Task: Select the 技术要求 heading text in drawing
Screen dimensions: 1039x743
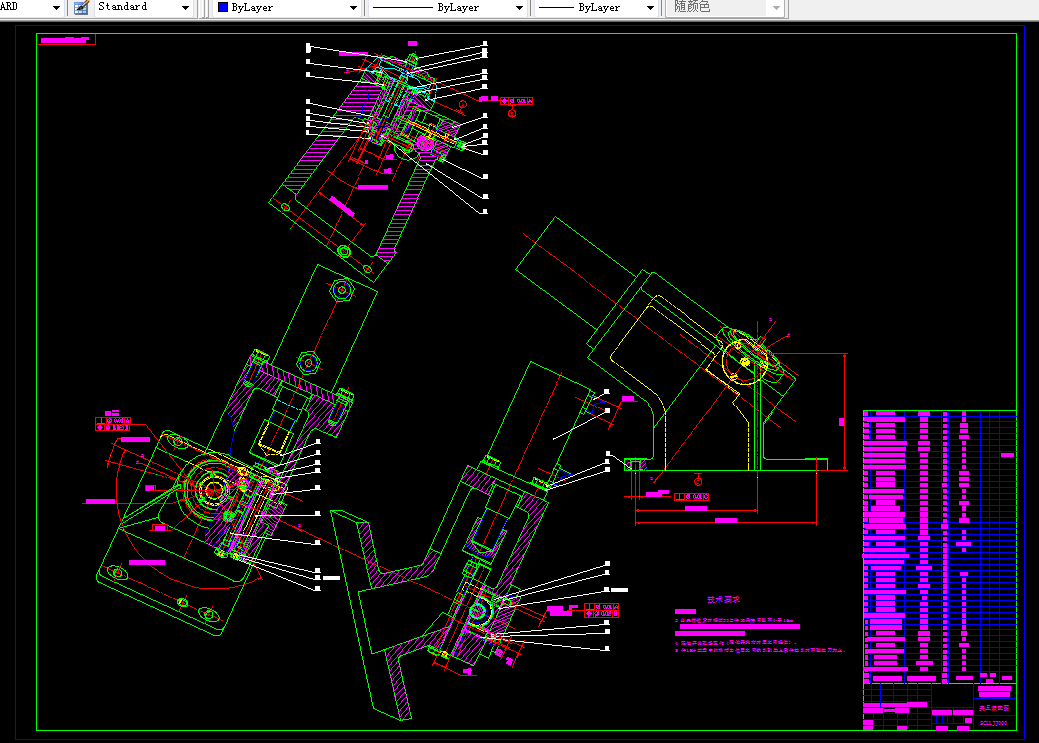Action: click(x=723, y=599)
